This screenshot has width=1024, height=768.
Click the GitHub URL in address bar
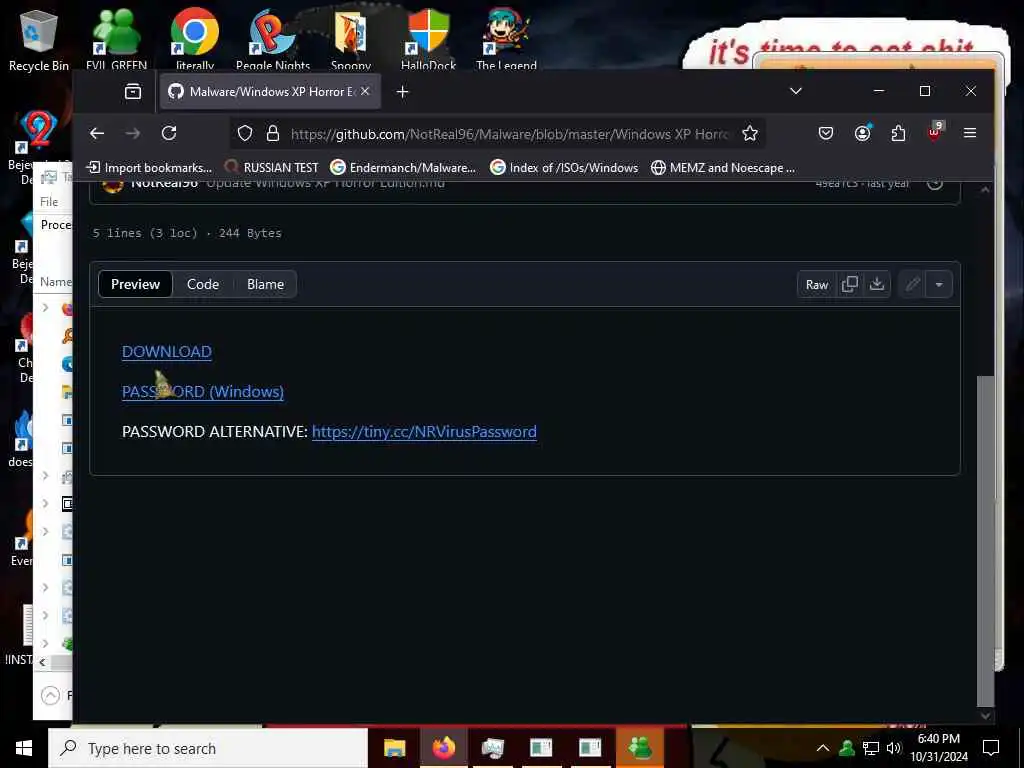509,134
